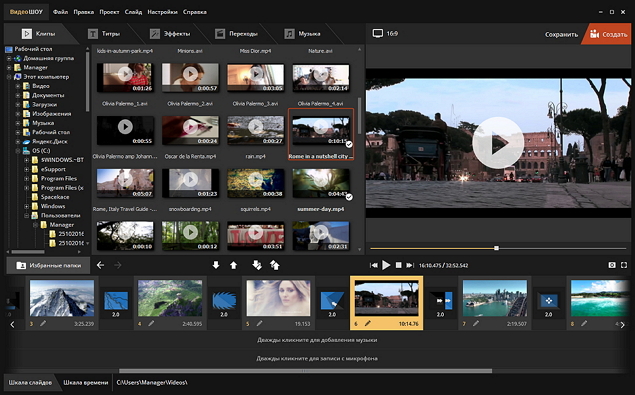Viewport: 635px width, 395px height.
Task: Jump to next slide in player
Action: click(410, 265)
